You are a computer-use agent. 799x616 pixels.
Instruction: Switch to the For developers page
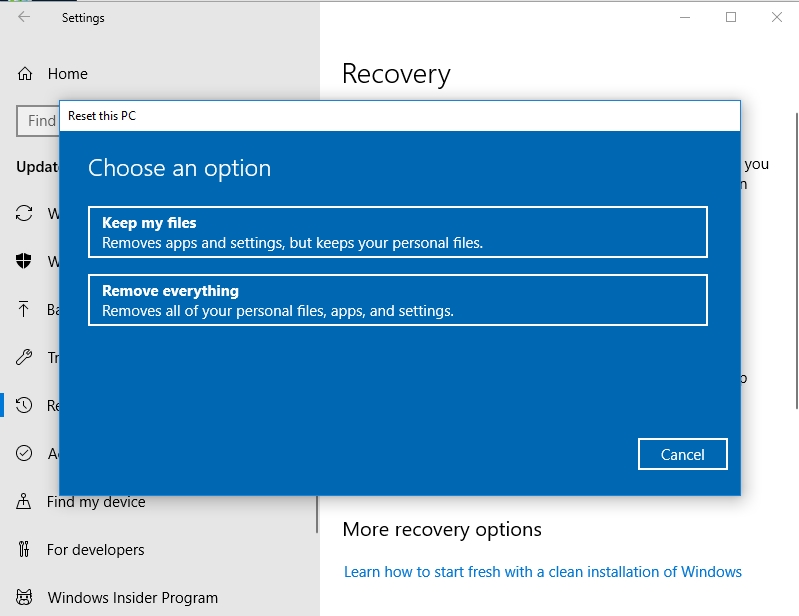point(95,550)
